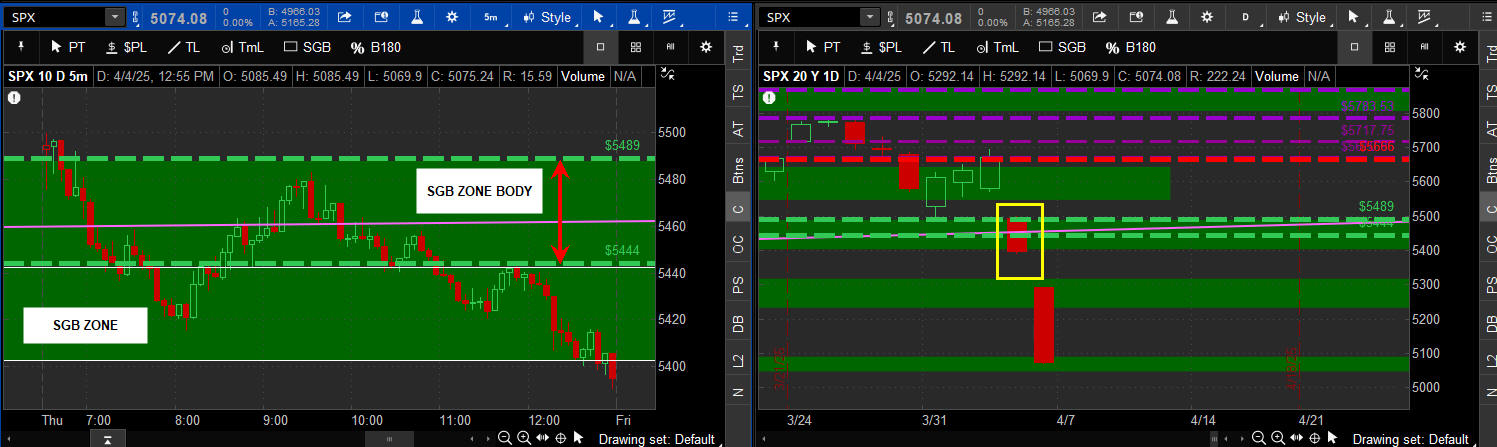Open the SPX symbol dropdown in left chart
Image resolution: width=1497 pixels, height=447 pixels.
coord(114,17)
